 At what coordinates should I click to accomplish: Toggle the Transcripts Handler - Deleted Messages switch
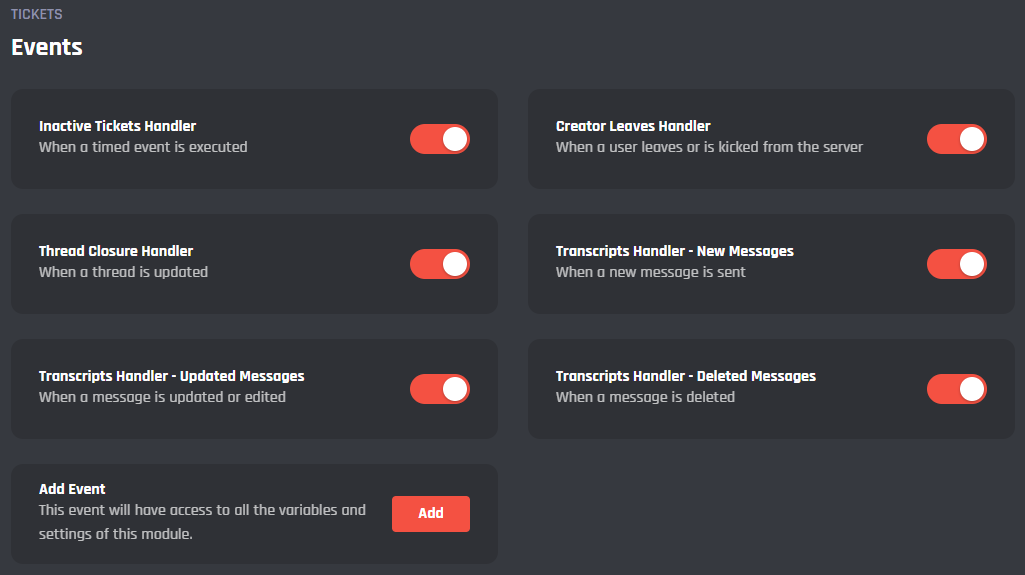coord(956,389)
